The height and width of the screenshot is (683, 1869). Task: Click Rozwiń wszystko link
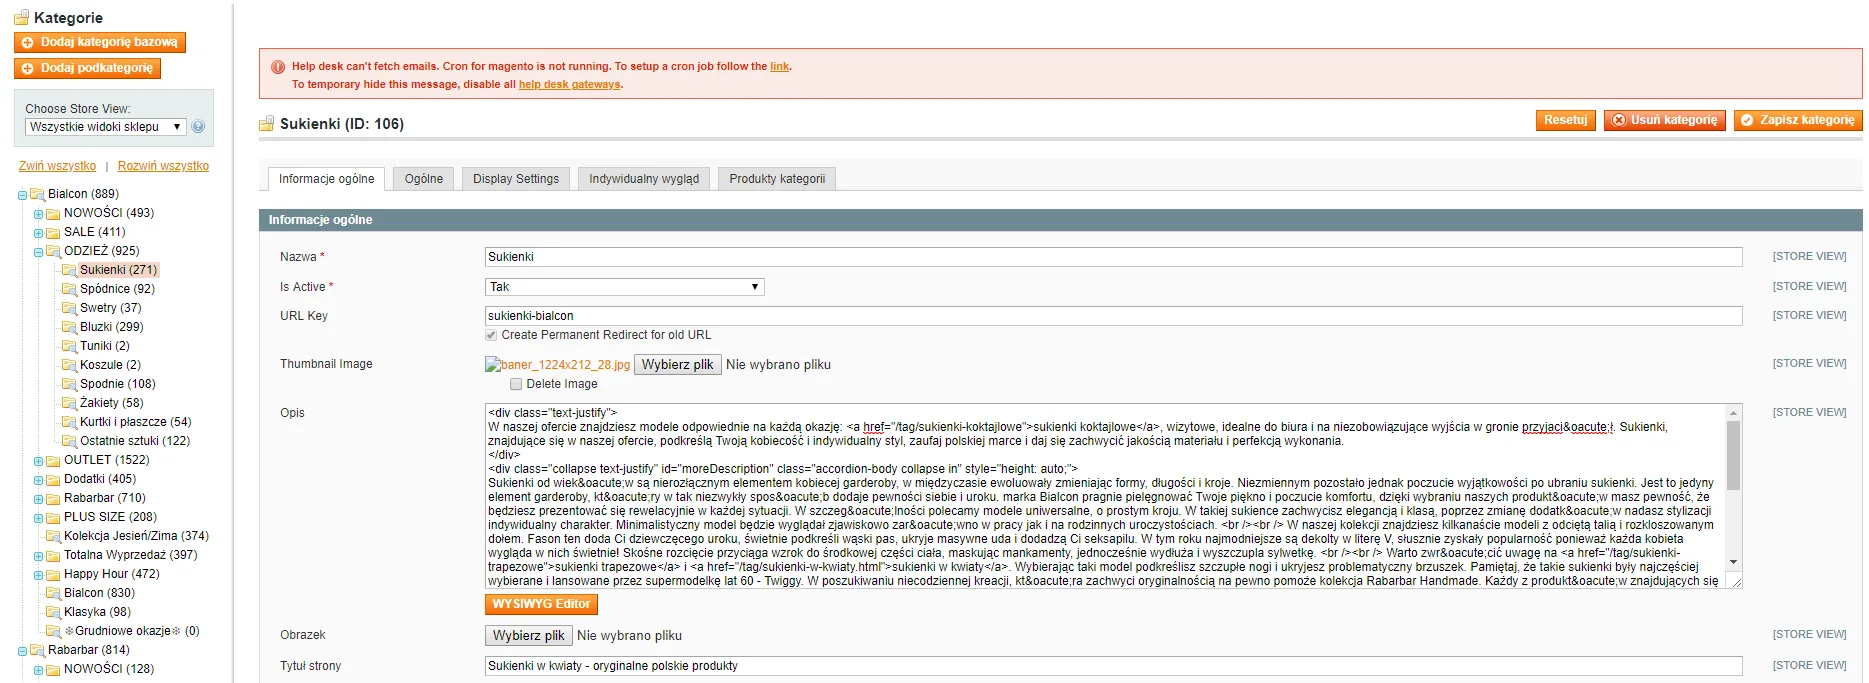[163, 166]
